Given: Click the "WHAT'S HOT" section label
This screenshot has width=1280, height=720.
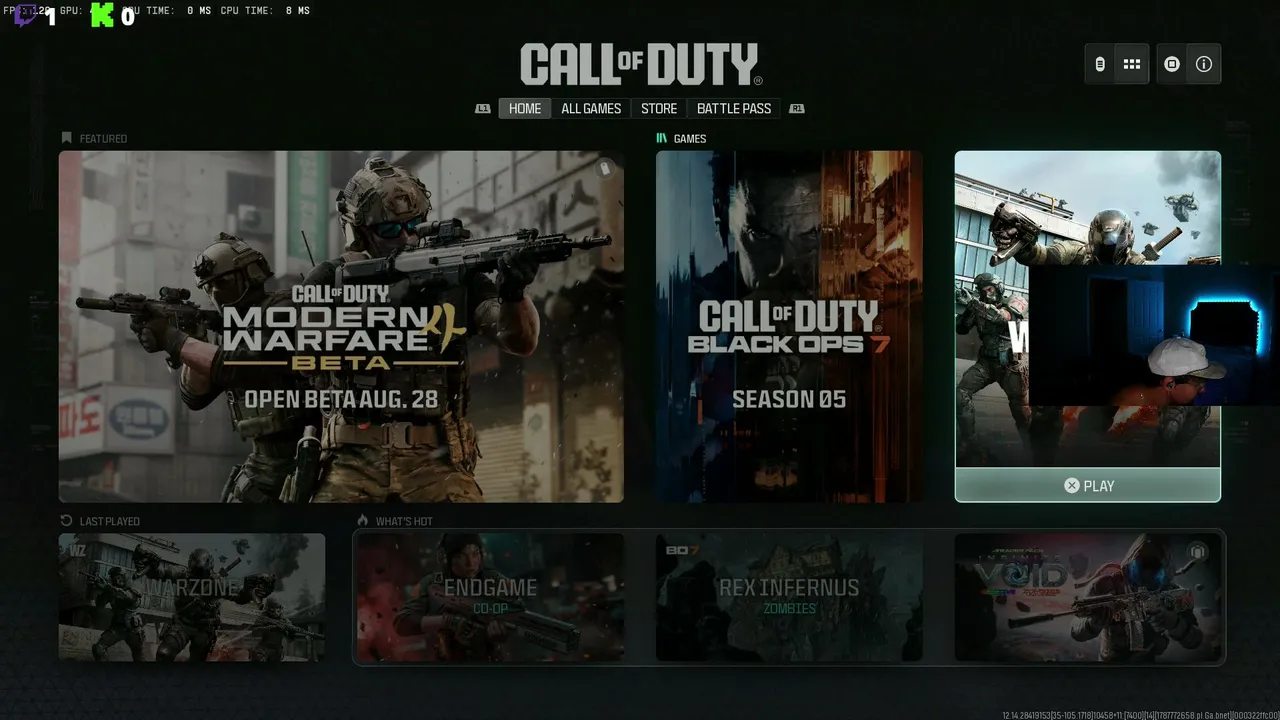Looking at the screenshot, I should (404, 521).
